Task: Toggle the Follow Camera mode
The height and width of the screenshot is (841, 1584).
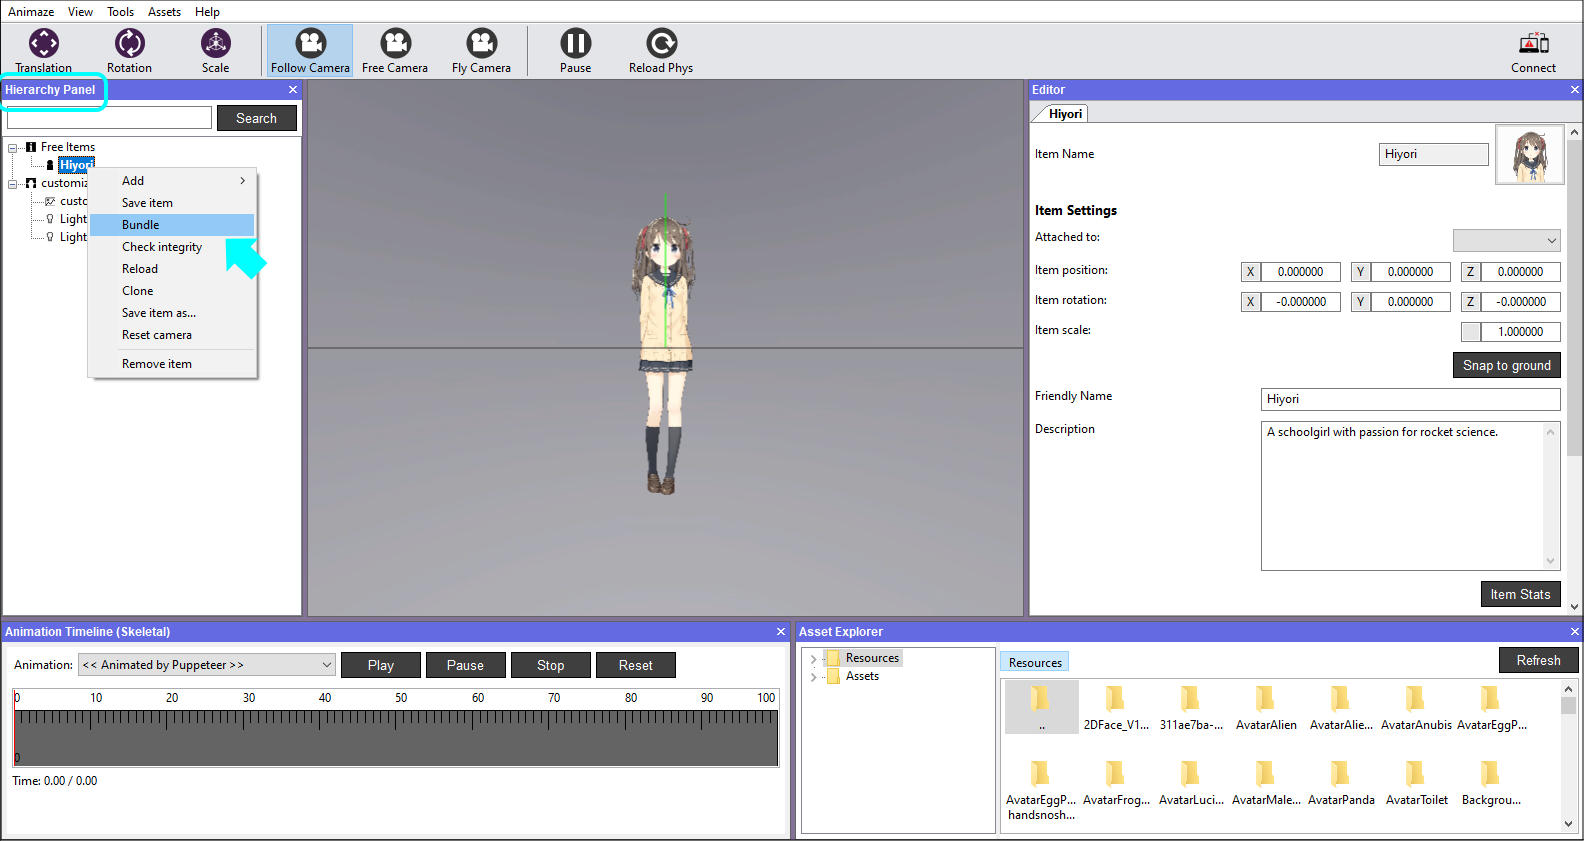Action: point(310,50)
